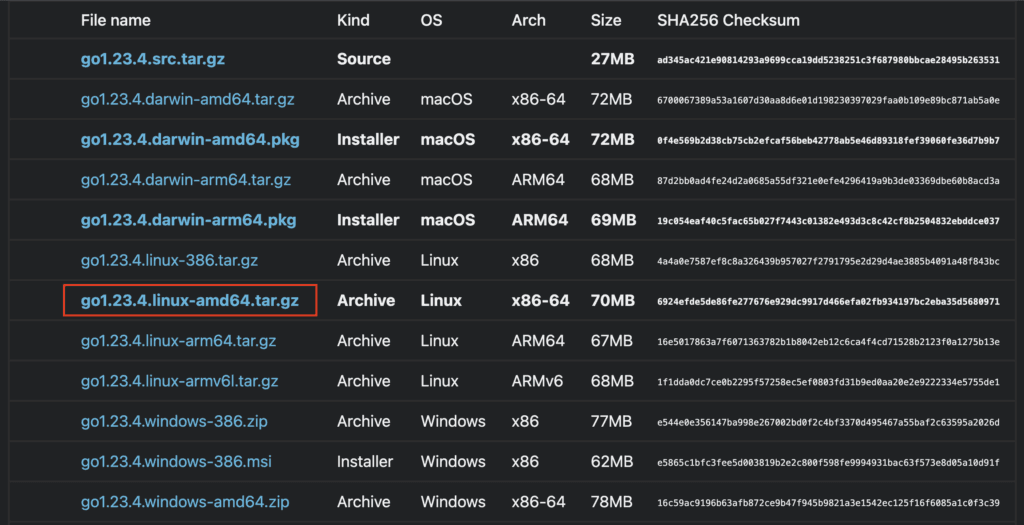The image size is (1024, 525).
Task: Click the Kind column header
Action: [353, 20]
